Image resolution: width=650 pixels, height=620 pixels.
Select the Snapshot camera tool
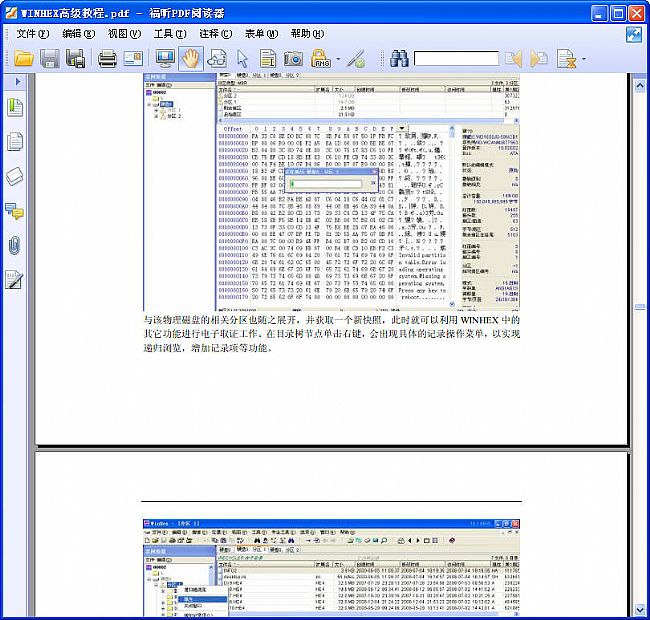(293, 58)
